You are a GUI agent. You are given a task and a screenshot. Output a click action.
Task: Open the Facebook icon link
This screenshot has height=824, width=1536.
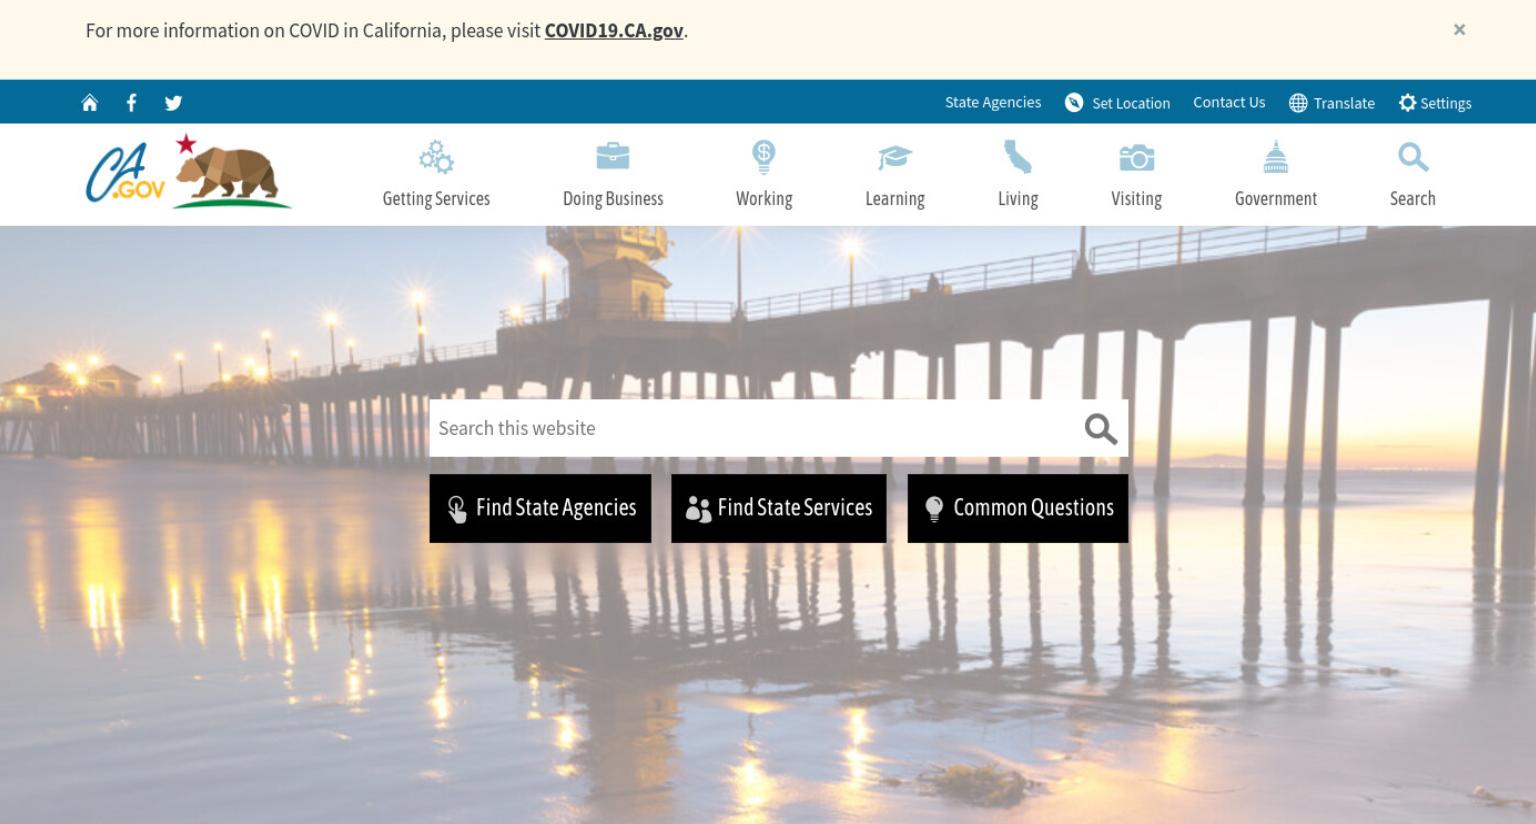131,103
